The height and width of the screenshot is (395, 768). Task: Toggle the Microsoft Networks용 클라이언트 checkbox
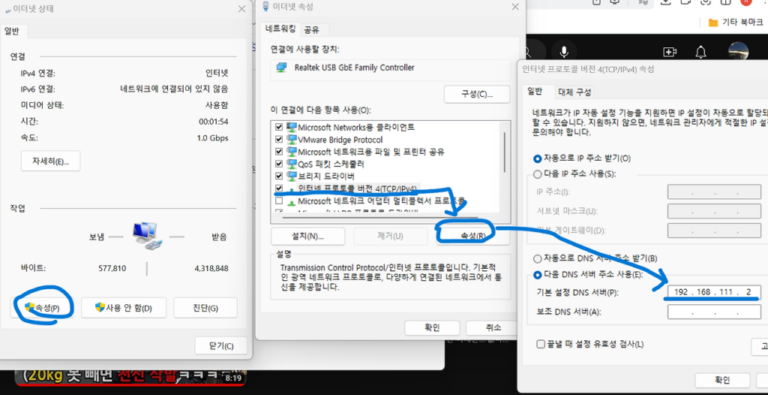tap(279, 127)
